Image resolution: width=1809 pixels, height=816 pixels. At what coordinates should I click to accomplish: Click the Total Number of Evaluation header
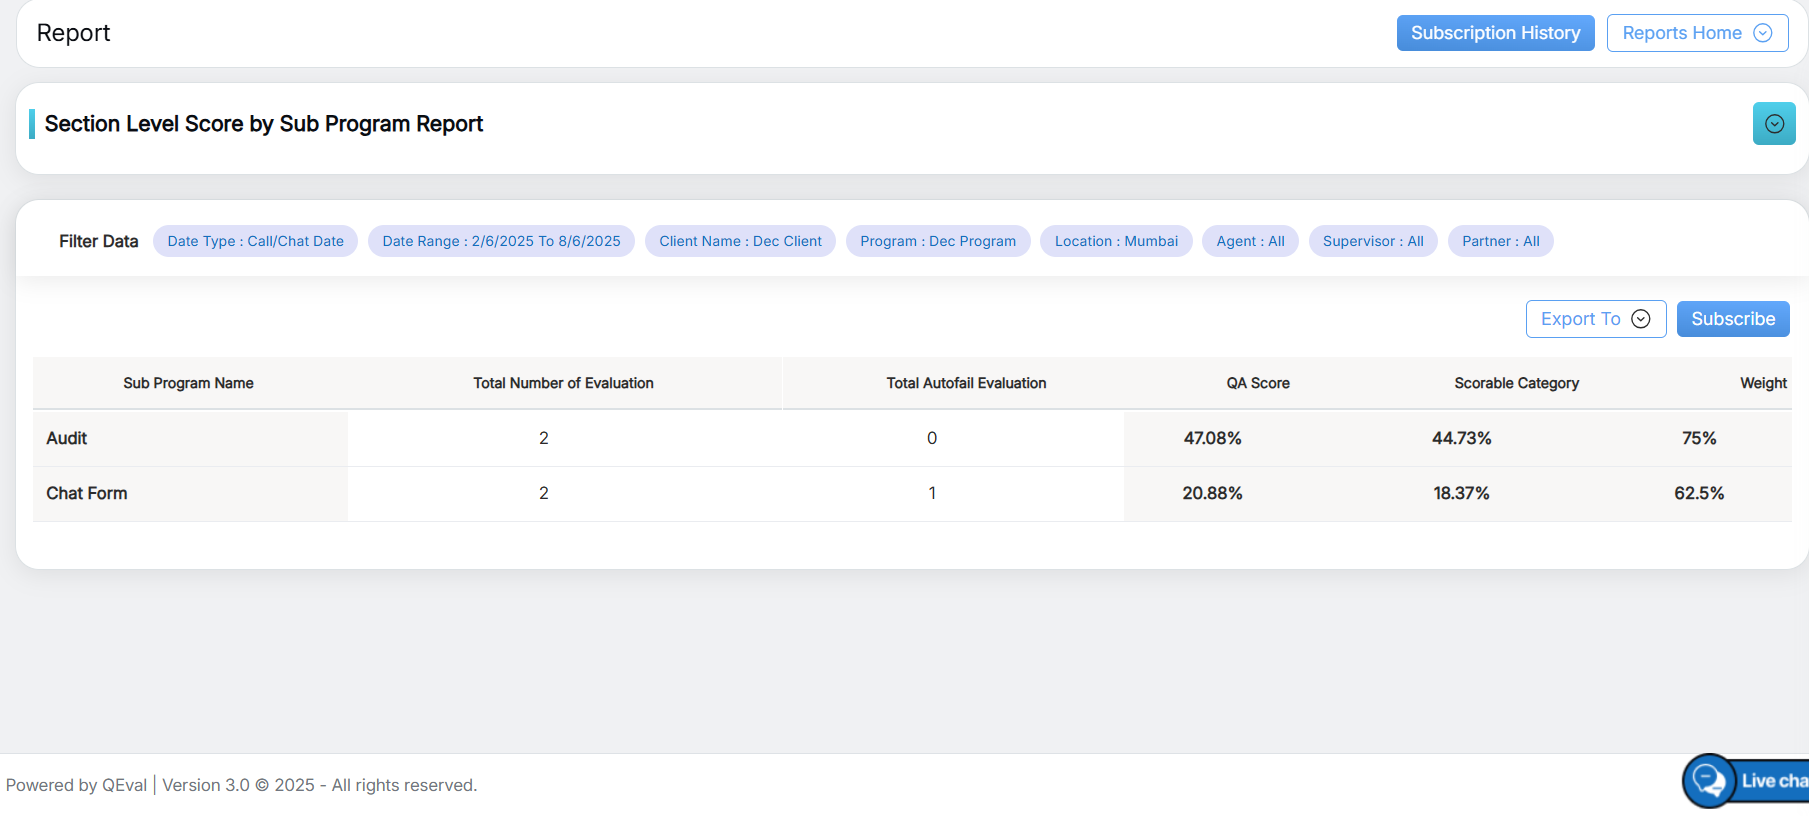tap(563, 383)
